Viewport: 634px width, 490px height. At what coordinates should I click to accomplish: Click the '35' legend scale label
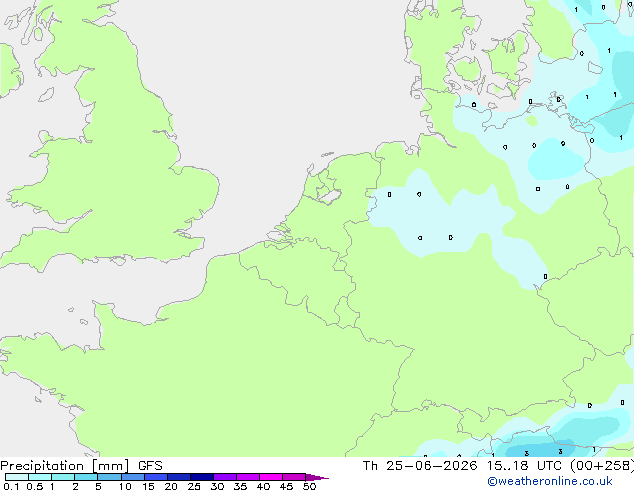[x=240, y=486]
